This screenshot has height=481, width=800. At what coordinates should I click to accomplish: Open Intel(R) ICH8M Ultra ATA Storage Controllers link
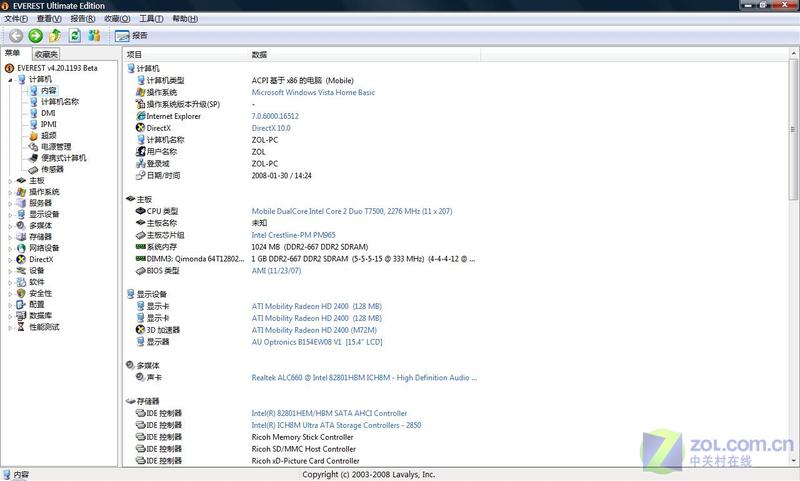click(x=336, y=425)
